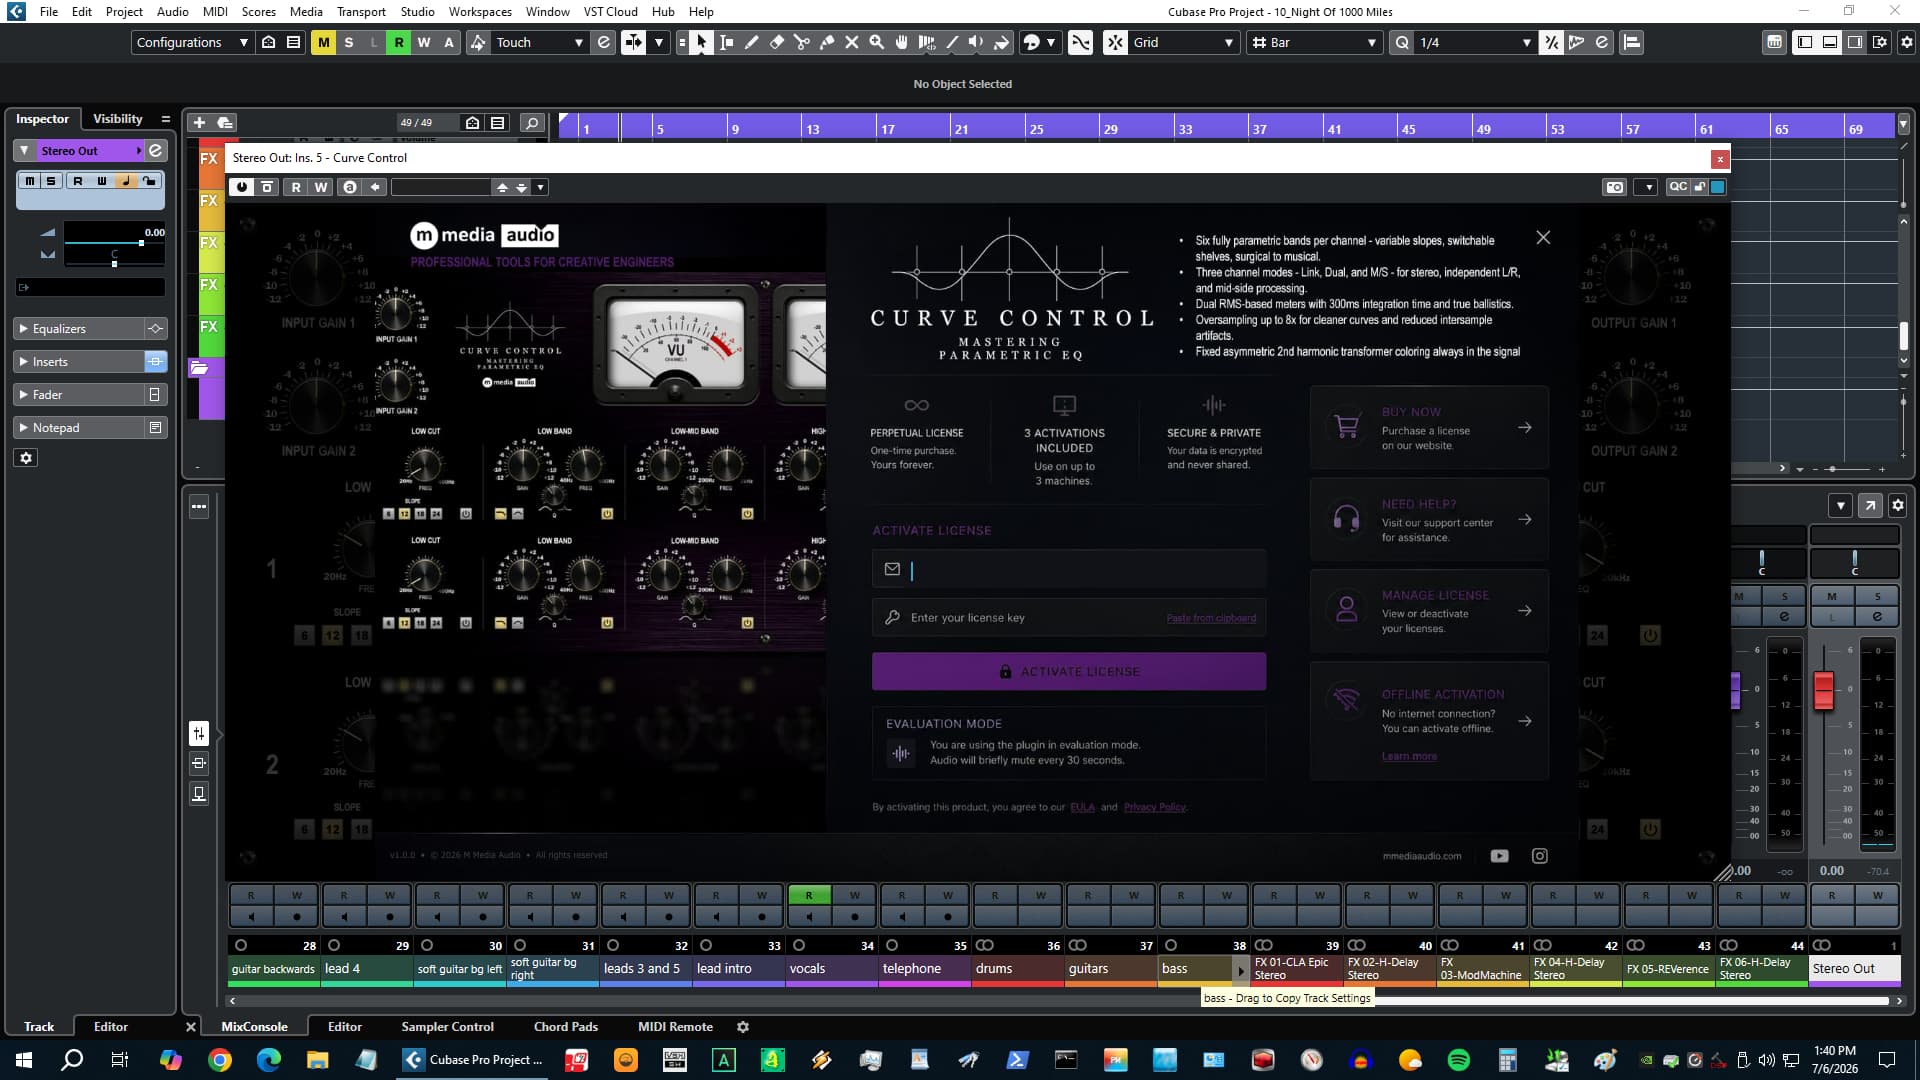Image resolution: width=1920 pixels, height=1080 pixels.
Task: Toggle plugin Read automation R button
Action: 295,187
